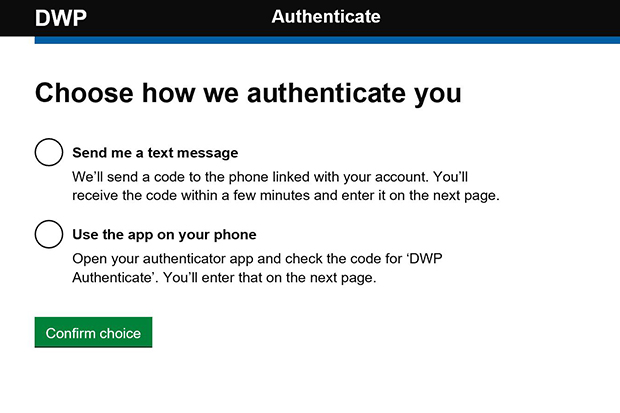This screenshot has height=413, width=620.
Task: Click "You'll enter that on the next page" text
Action: pos(269,277)
